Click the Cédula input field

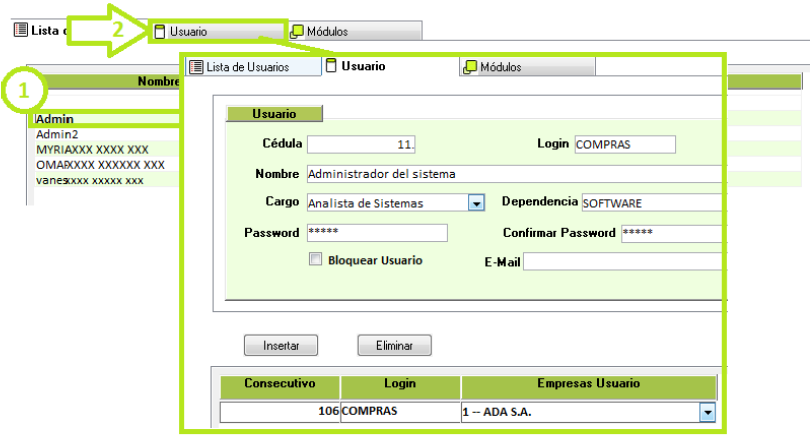(x=361, y=145)
